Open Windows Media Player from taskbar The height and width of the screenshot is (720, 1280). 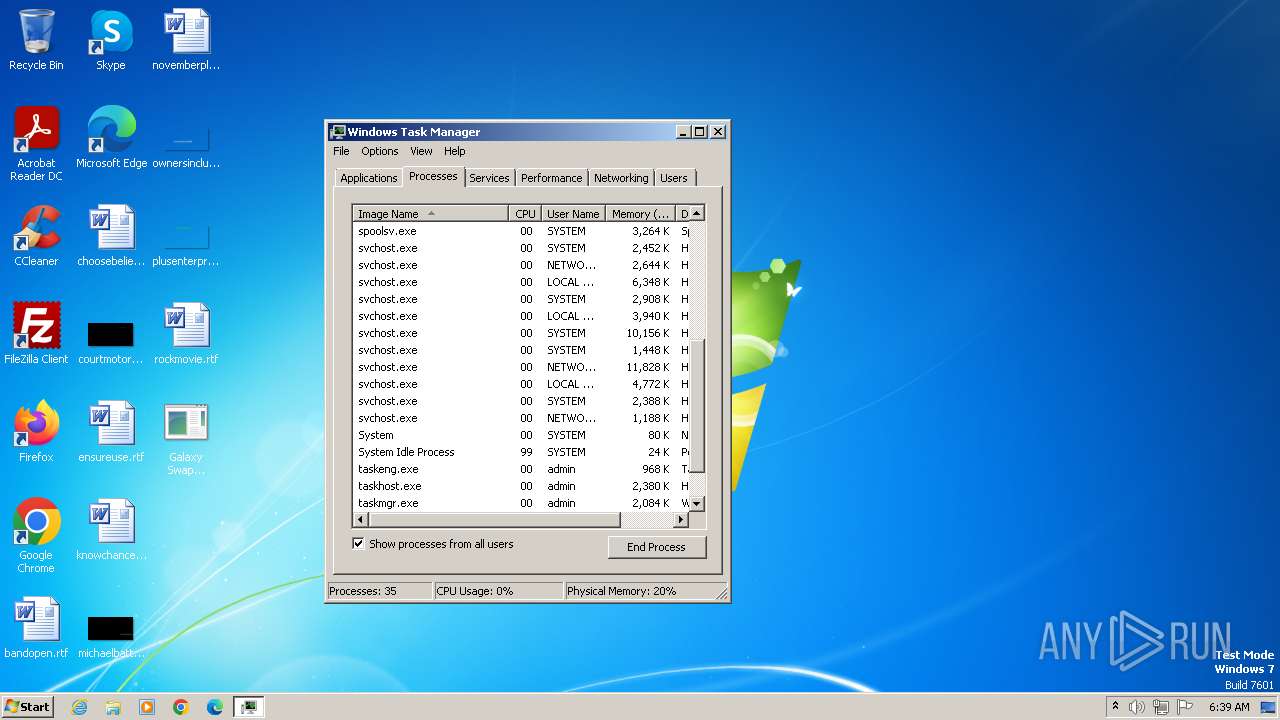(147, 707)
